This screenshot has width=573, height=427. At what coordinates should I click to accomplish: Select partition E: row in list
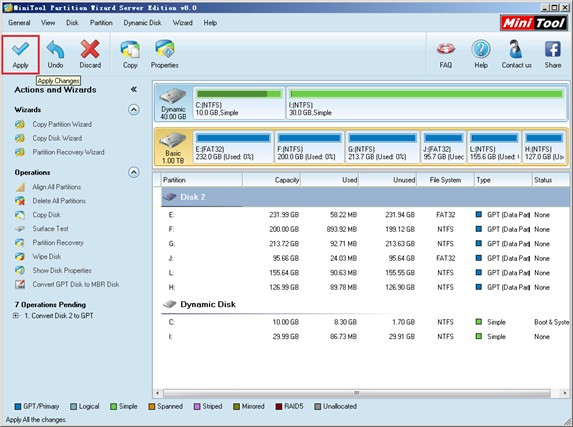tap(365, 215)
